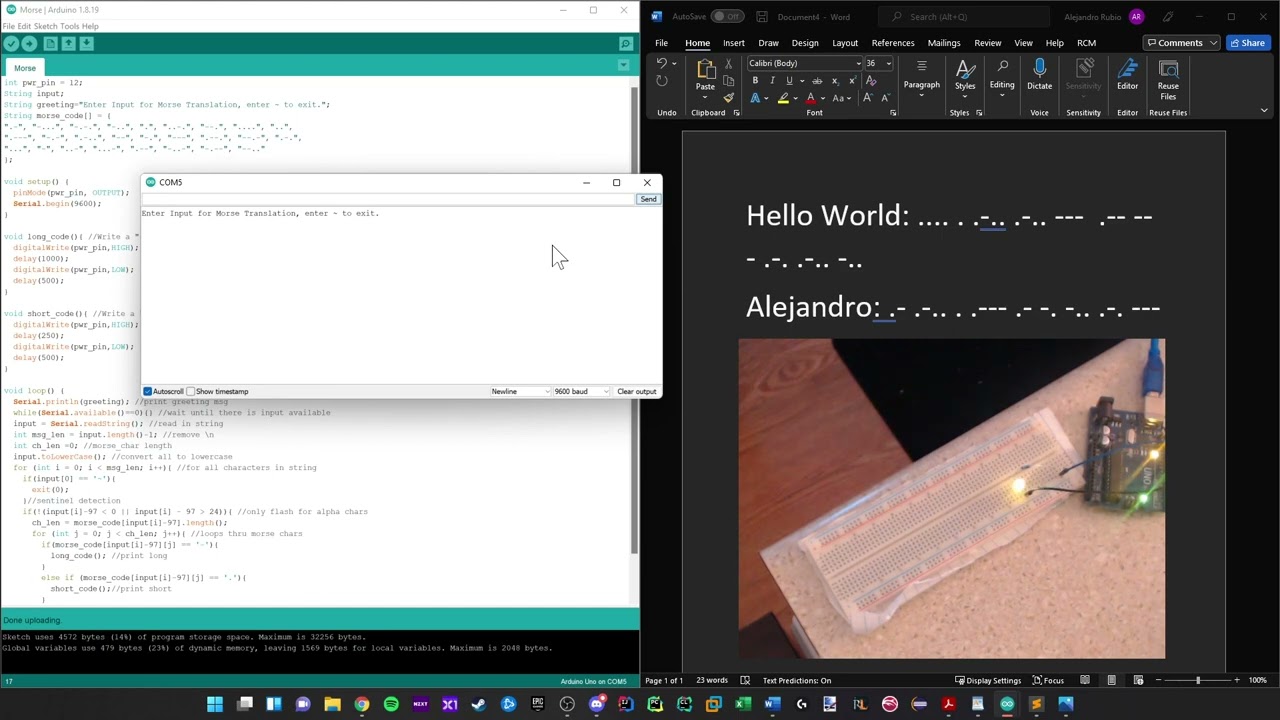Click the Share button in Word
The height and width of the screenshot is (720, 1280).
(1247, 43)
